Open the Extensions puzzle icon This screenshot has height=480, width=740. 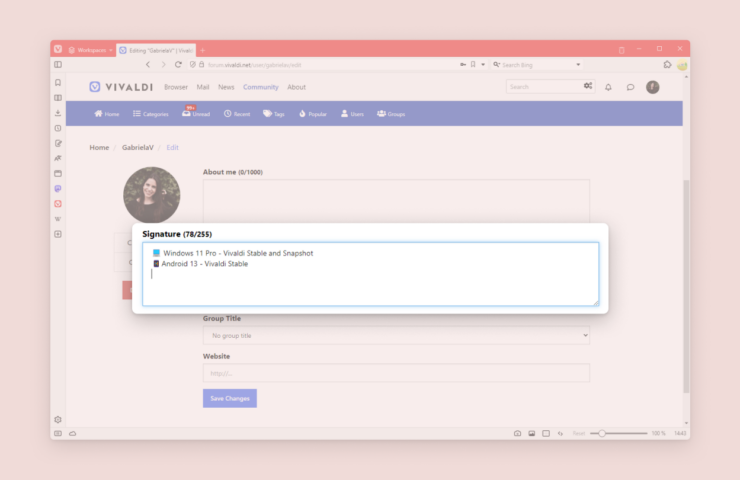pos(667,65)
